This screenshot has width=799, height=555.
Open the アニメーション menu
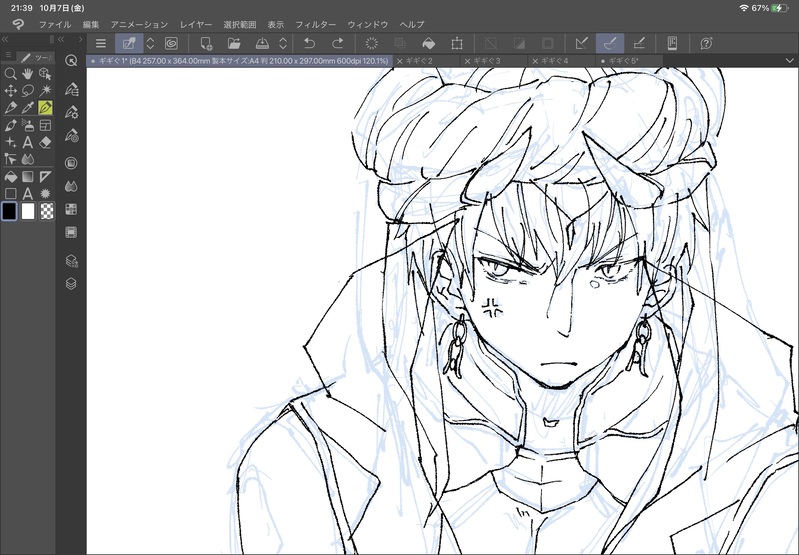pos(139,24)
